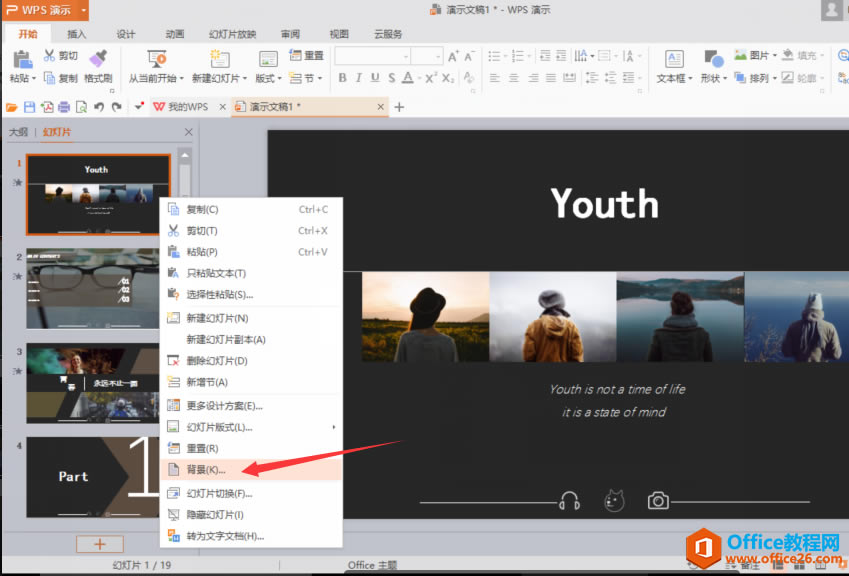This screenshot has width=849, height=576.
Task: Open the WPS 演示 application menu dropdown
Action: tap(83, 10)
